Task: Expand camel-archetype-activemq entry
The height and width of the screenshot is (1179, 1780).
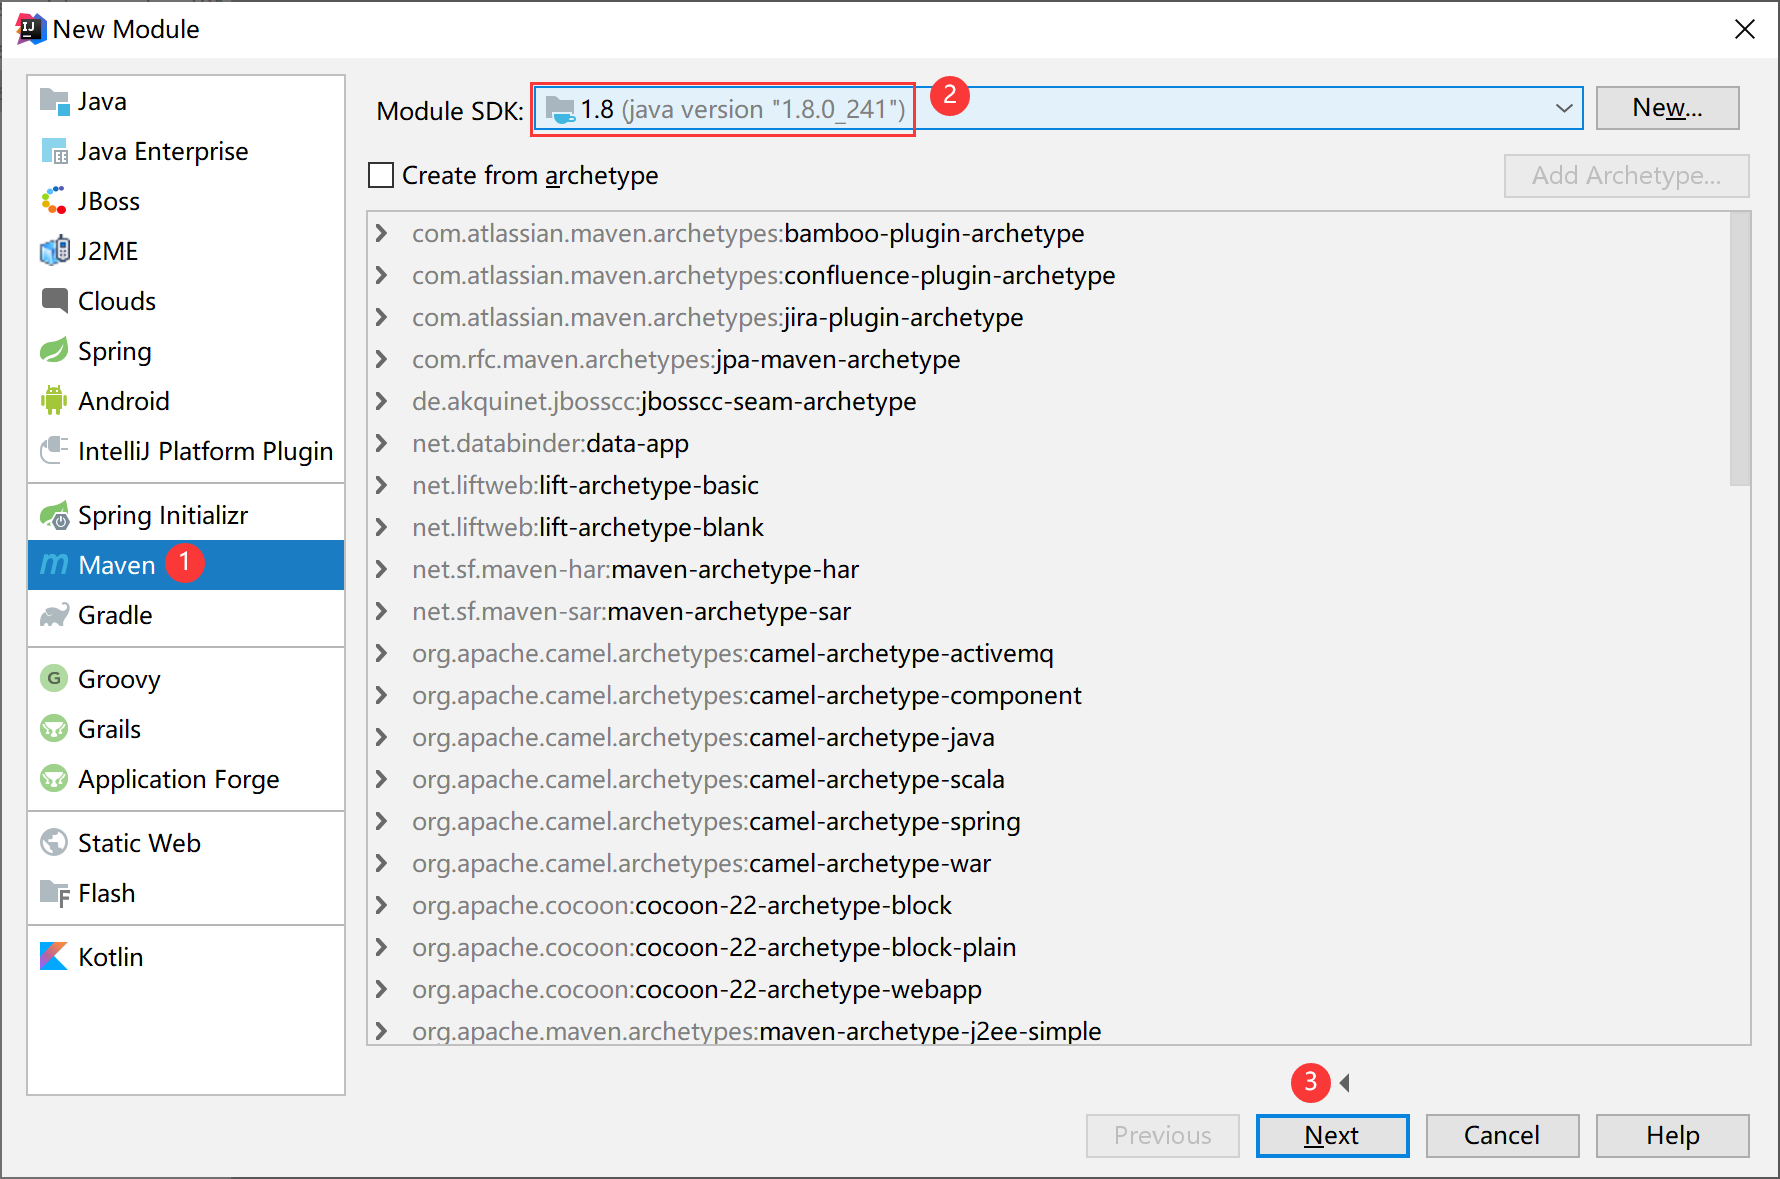Action: pyautogui.click(x=381, y=653)
